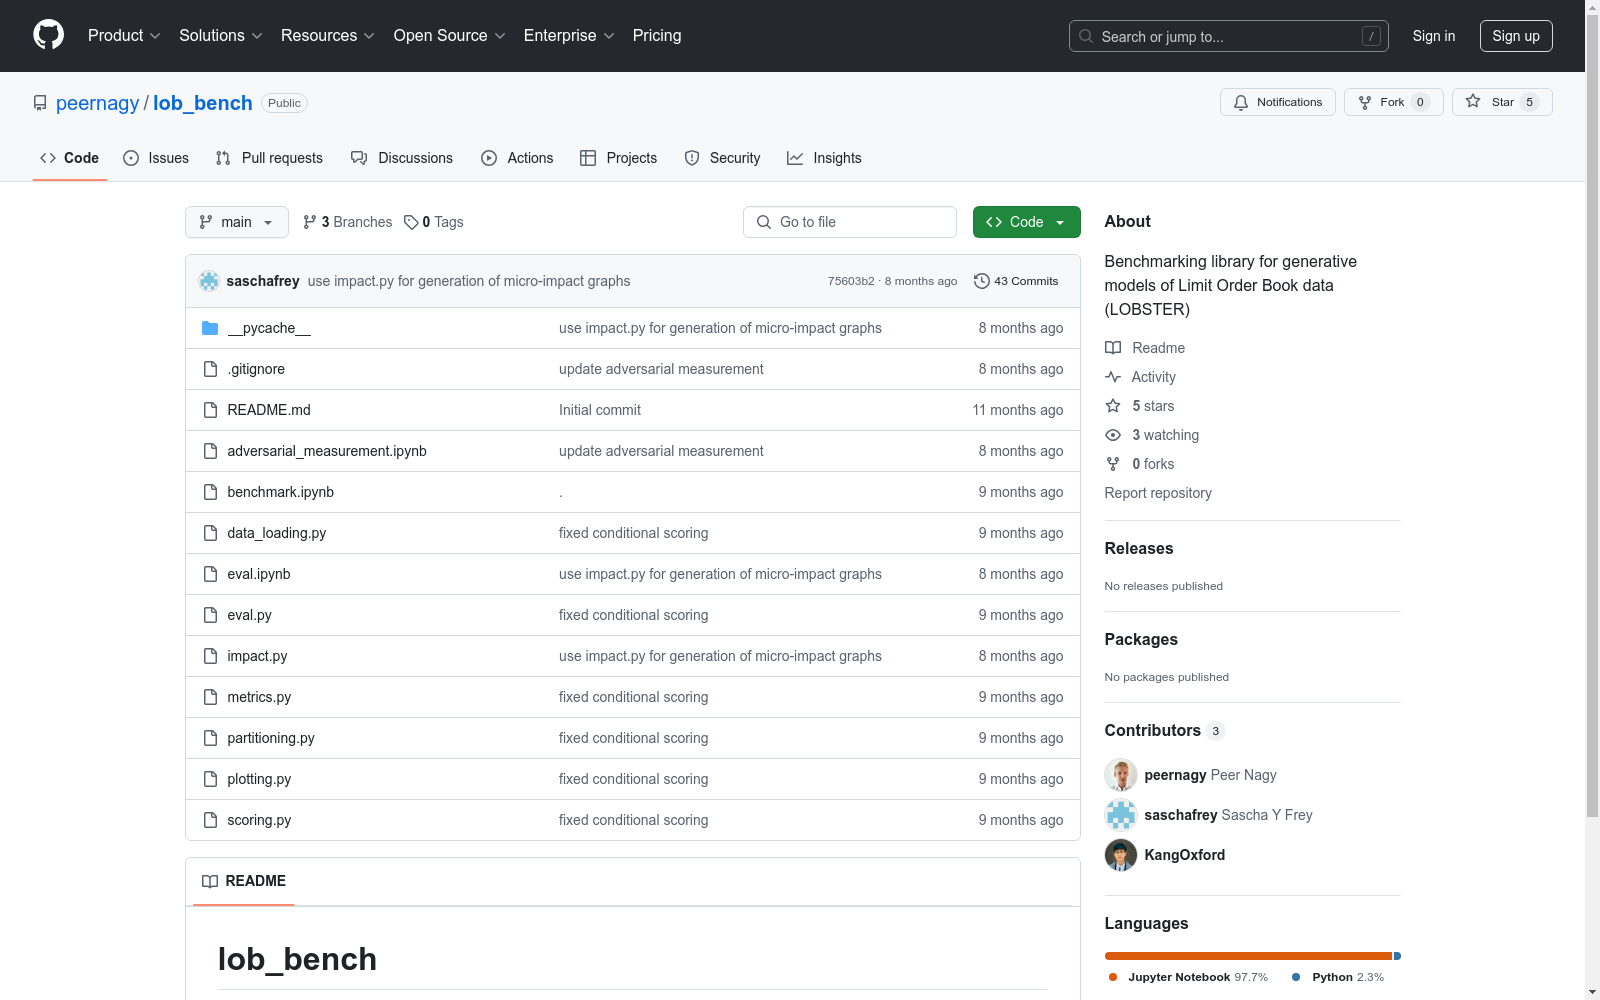The image size is (1600, 1000).
Task: Open eval.py file
Action: [x=249, y=615]
